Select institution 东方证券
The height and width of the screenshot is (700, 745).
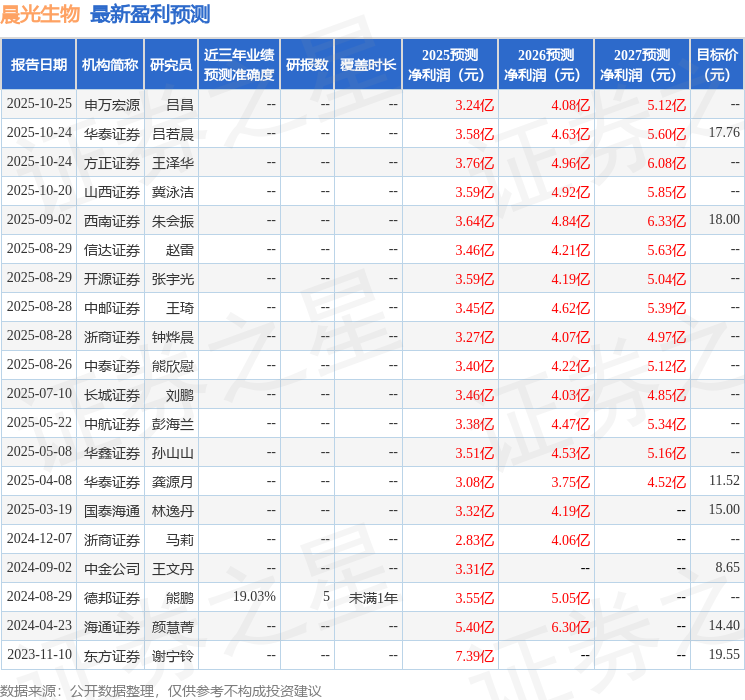click(112, 655)
